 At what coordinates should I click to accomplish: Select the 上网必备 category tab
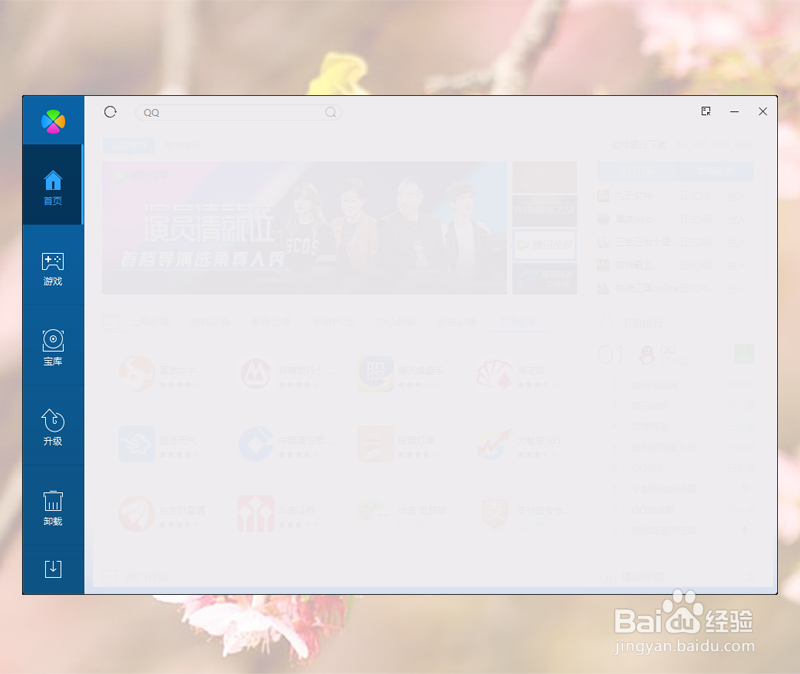(150, 322)
